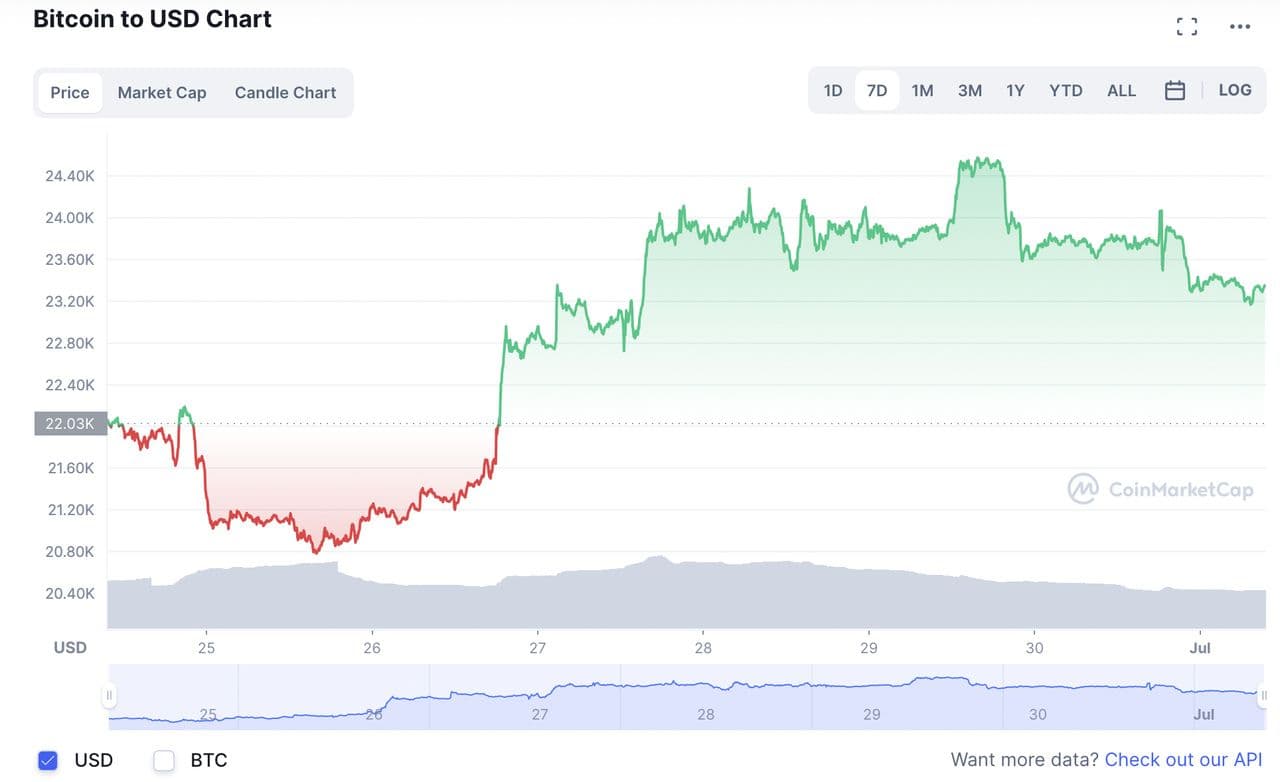
Task: Select the 3M time range
Action: click(969, 91)
